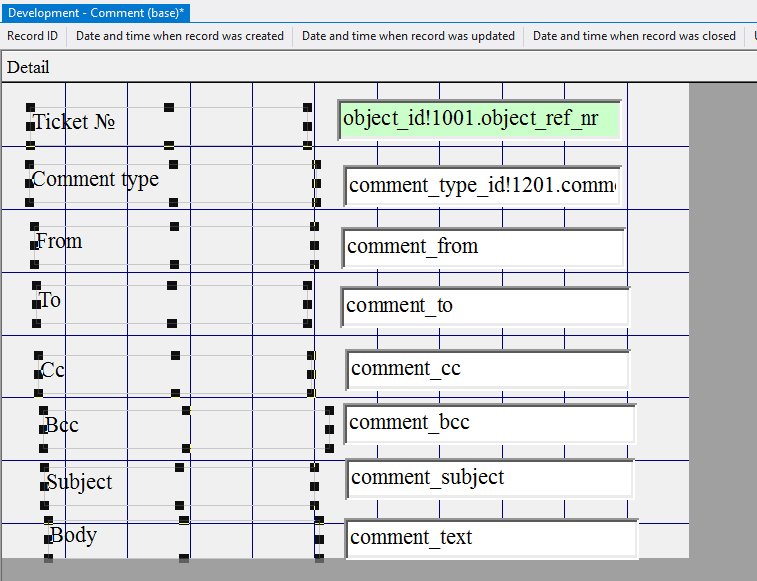Select the green object_ref_nr field
This screenshot has width=757, height=581.
tap(478, 119)
